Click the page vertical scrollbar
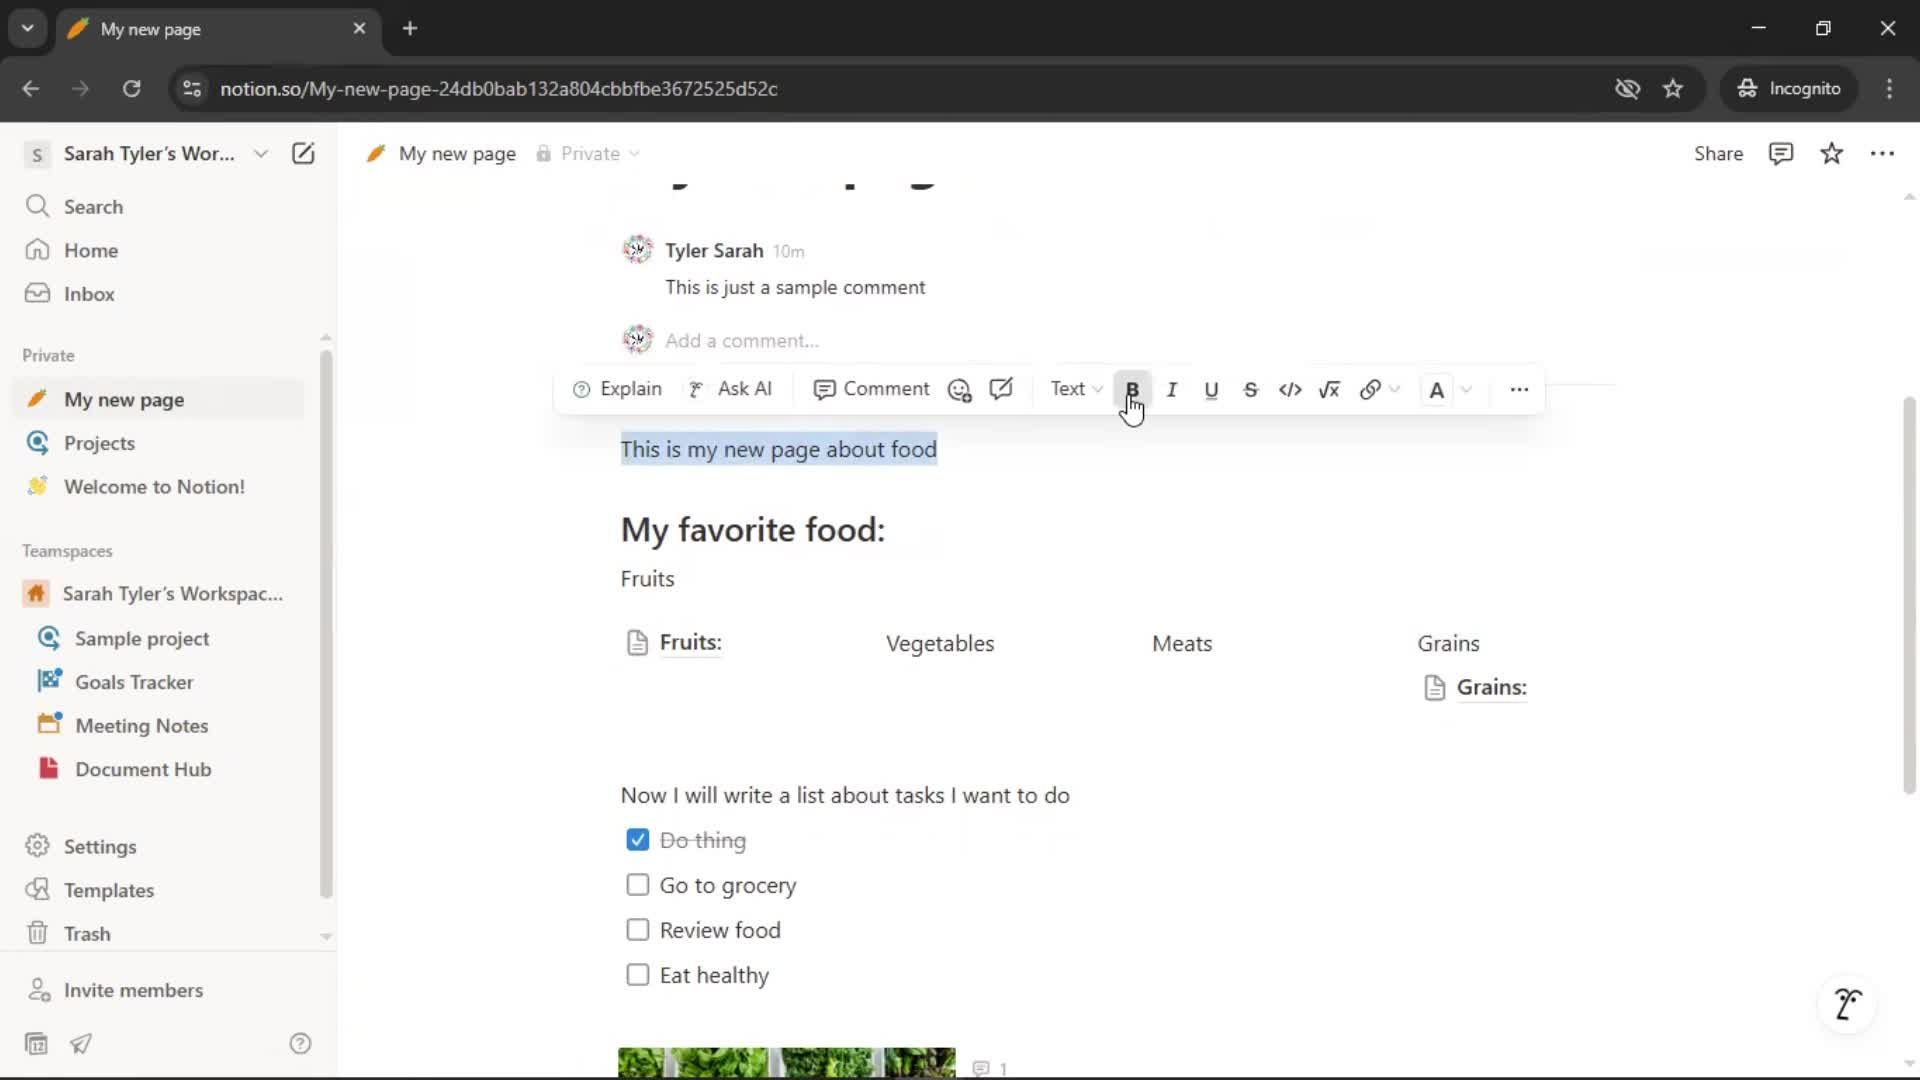The width and height of the screenshot is (1920, 1080). point(1909,595)
